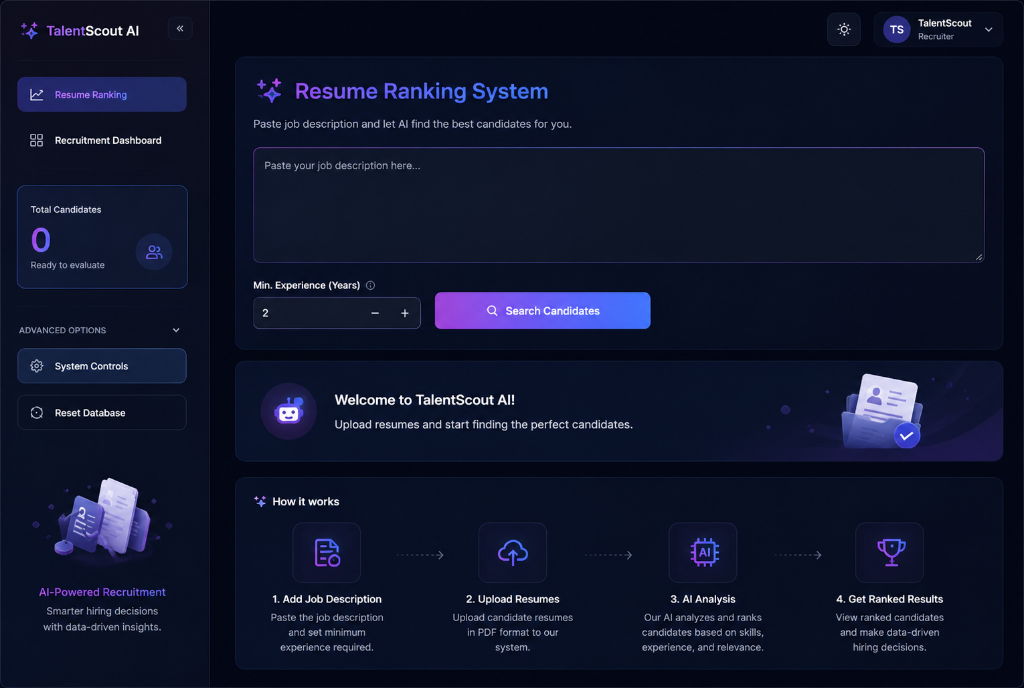Collapse the Advanced Options section
The height and width of the screenshot is (688, 1024).
click(176, 330)
